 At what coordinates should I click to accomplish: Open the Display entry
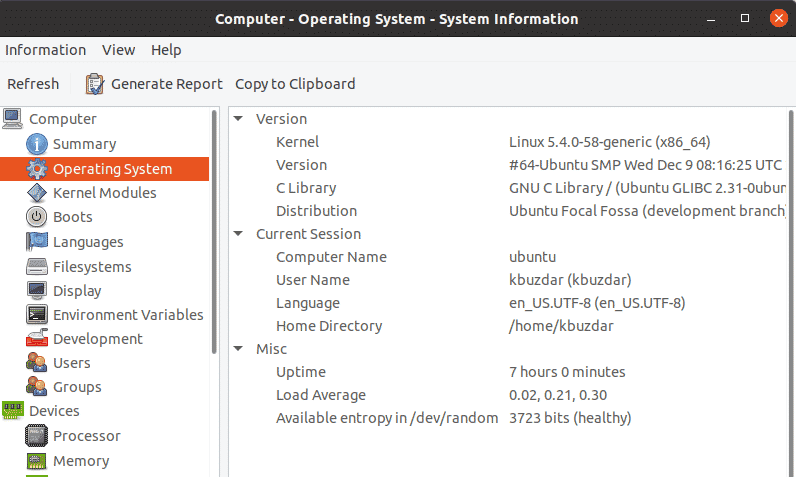click(x=77, y=291)
